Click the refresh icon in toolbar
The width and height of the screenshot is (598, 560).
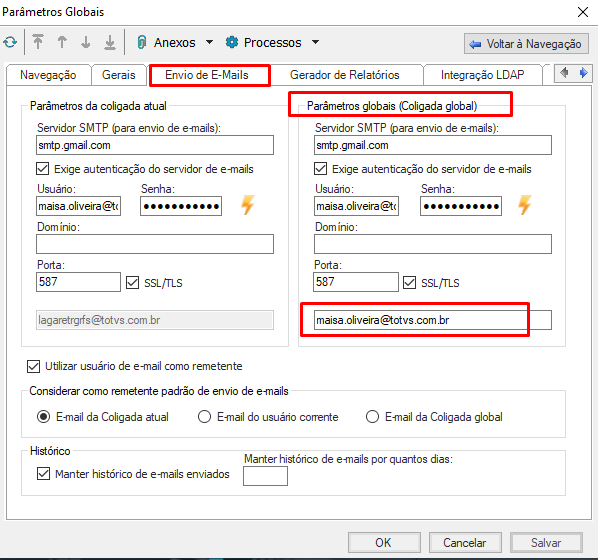(x=10, y=42)
